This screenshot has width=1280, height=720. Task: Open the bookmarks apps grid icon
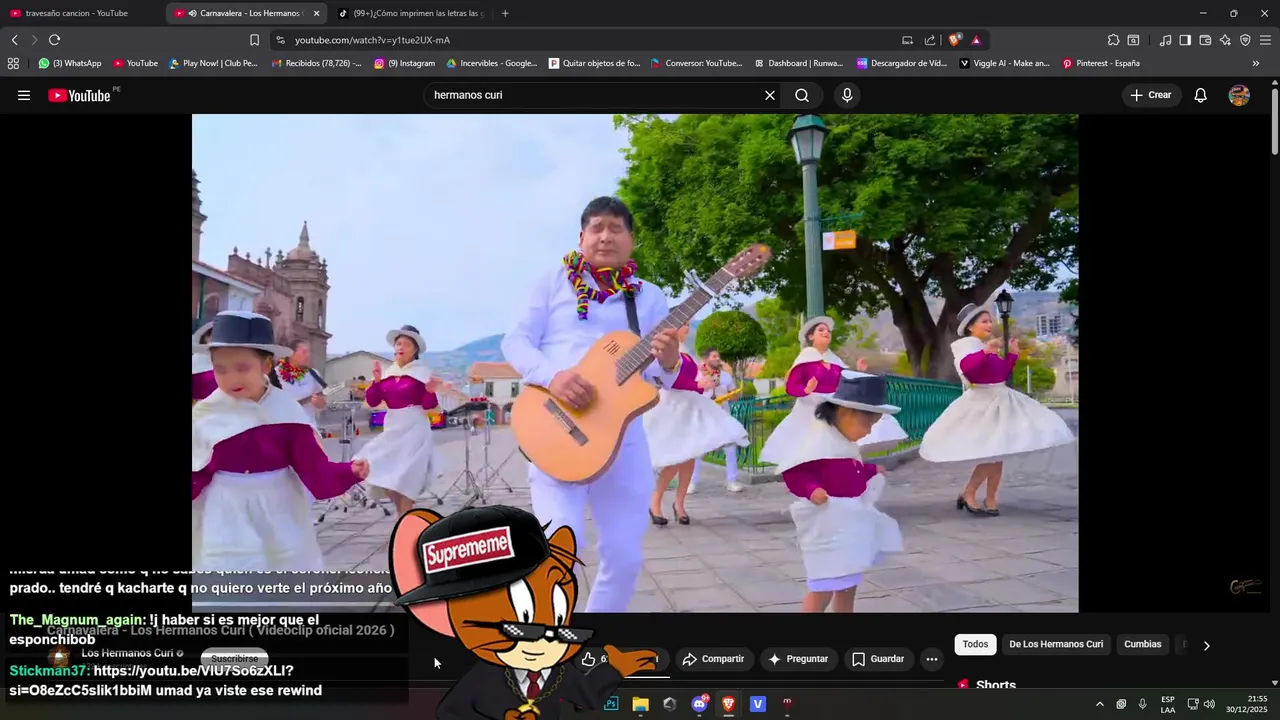click(13, 63)
